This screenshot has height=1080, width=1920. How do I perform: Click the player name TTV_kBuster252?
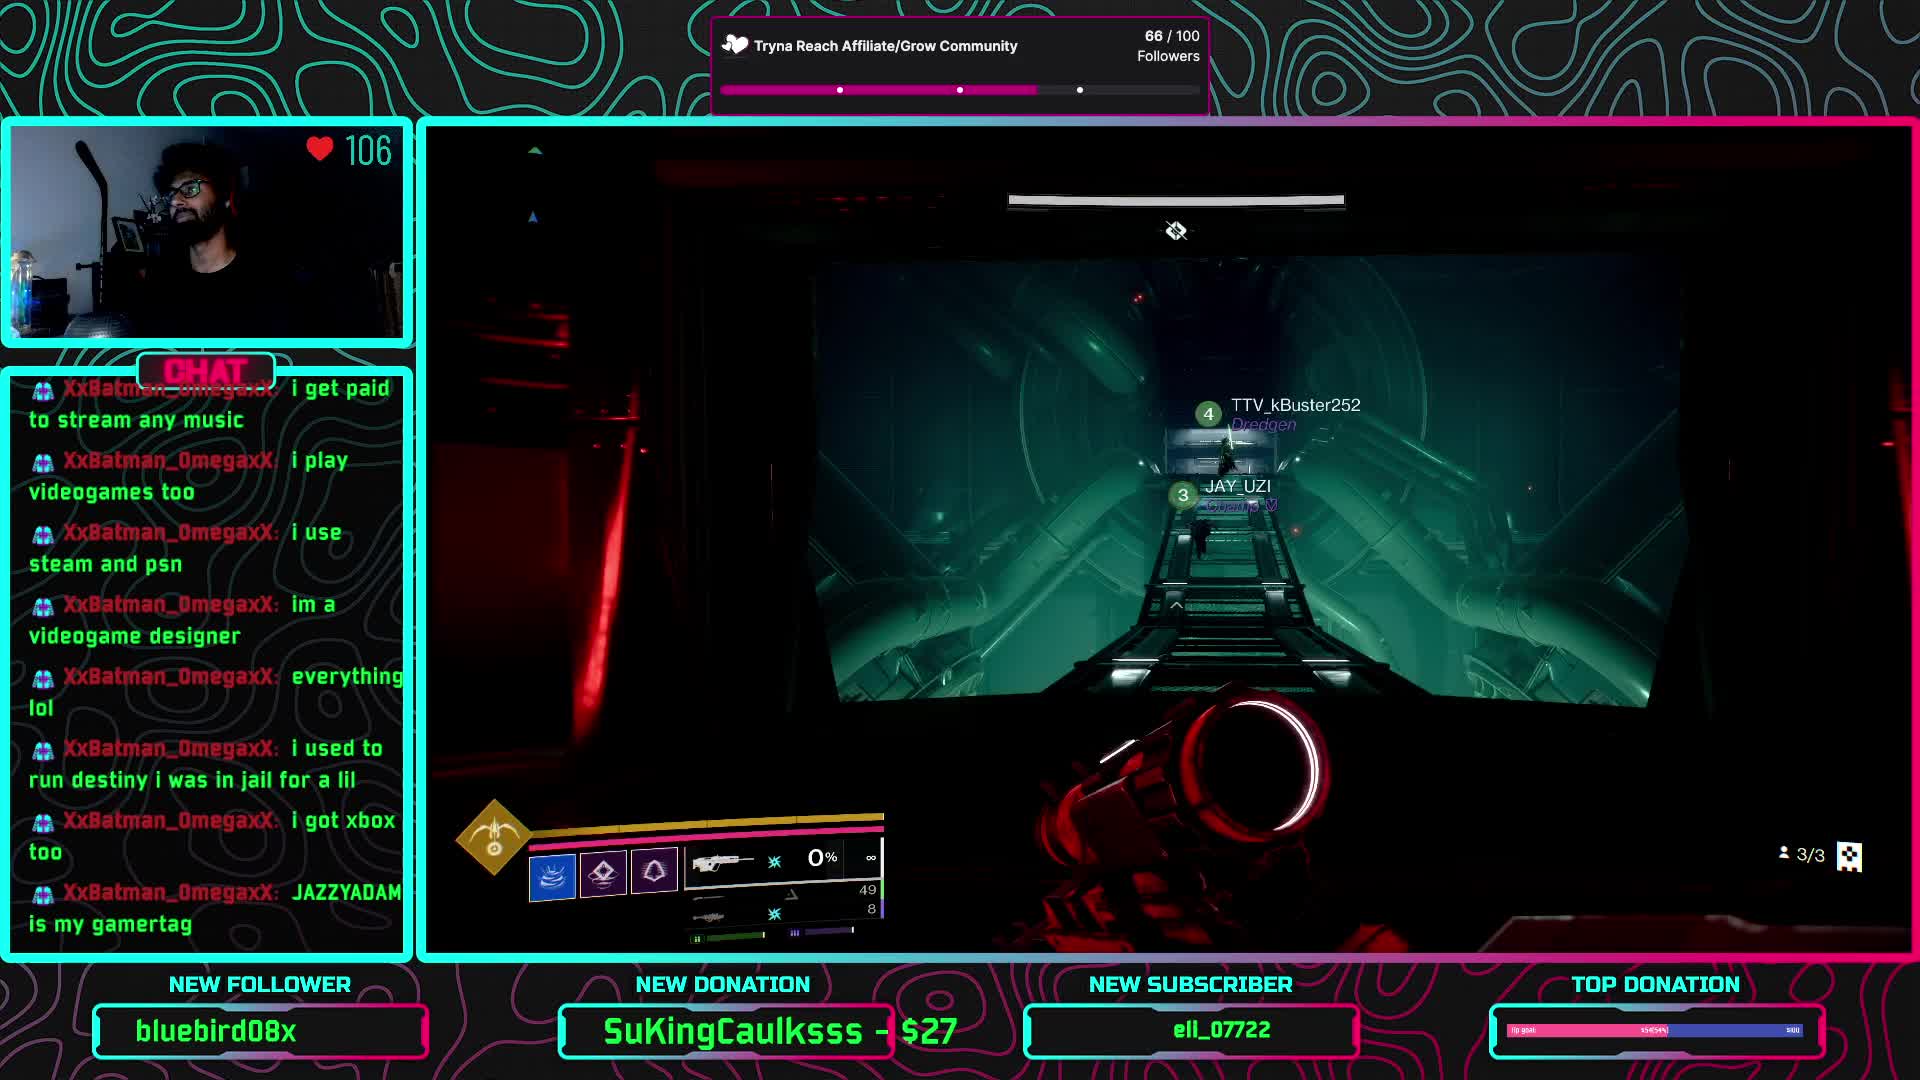(1295, 405)
